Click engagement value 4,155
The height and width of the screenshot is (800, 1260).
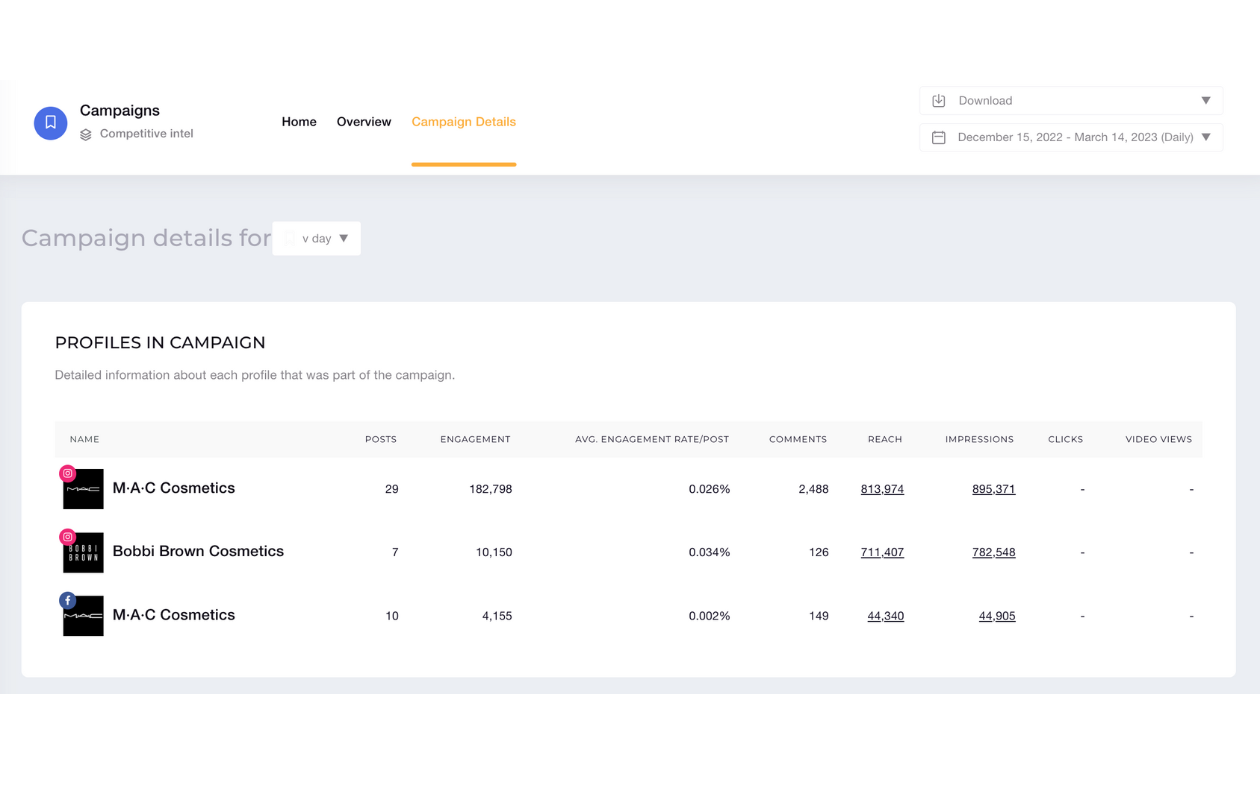[497, 616]
